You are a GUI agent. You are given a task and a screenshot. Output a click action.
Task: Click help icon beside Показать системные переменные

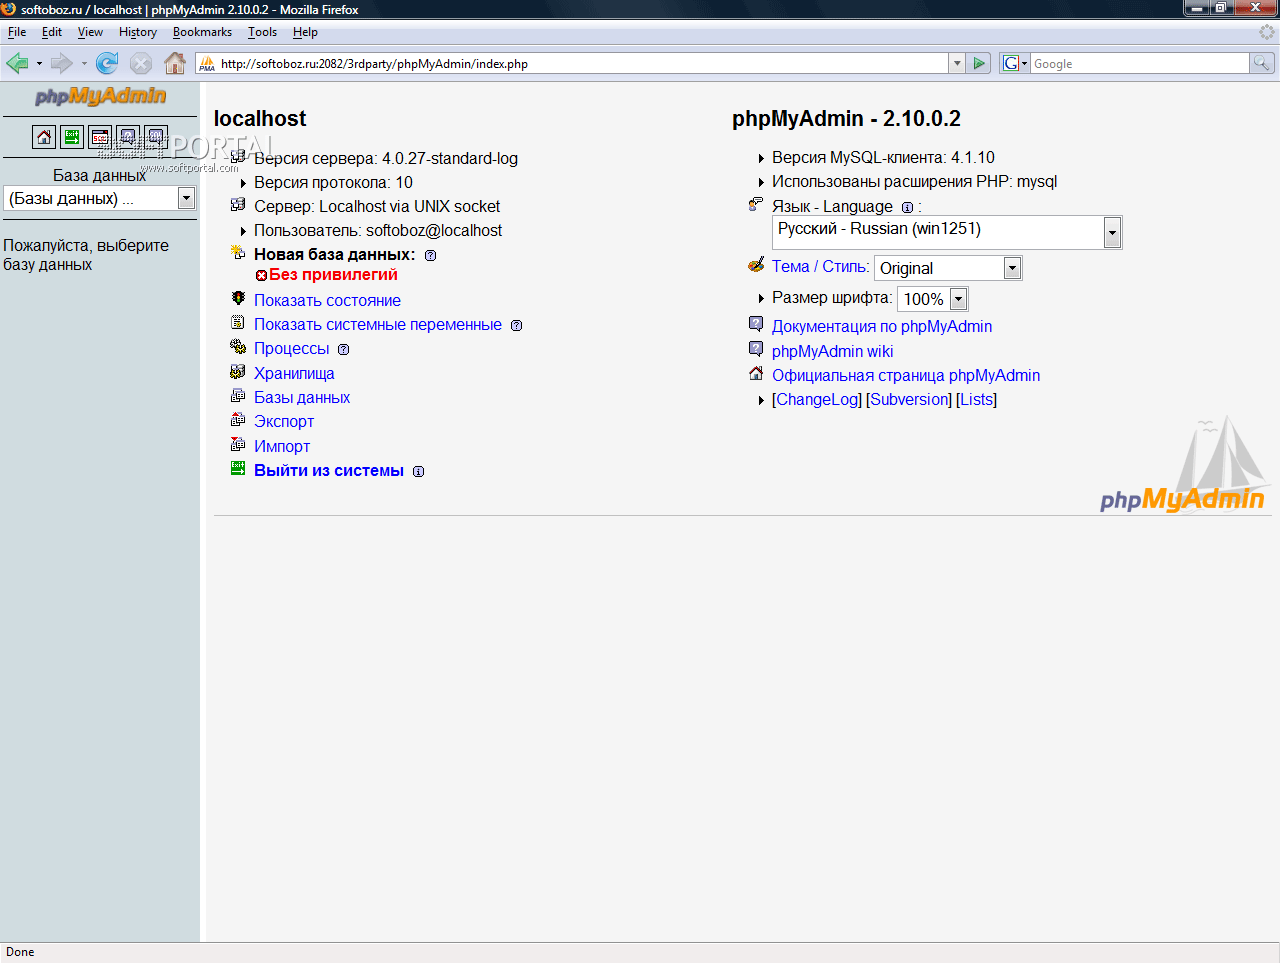516,325
